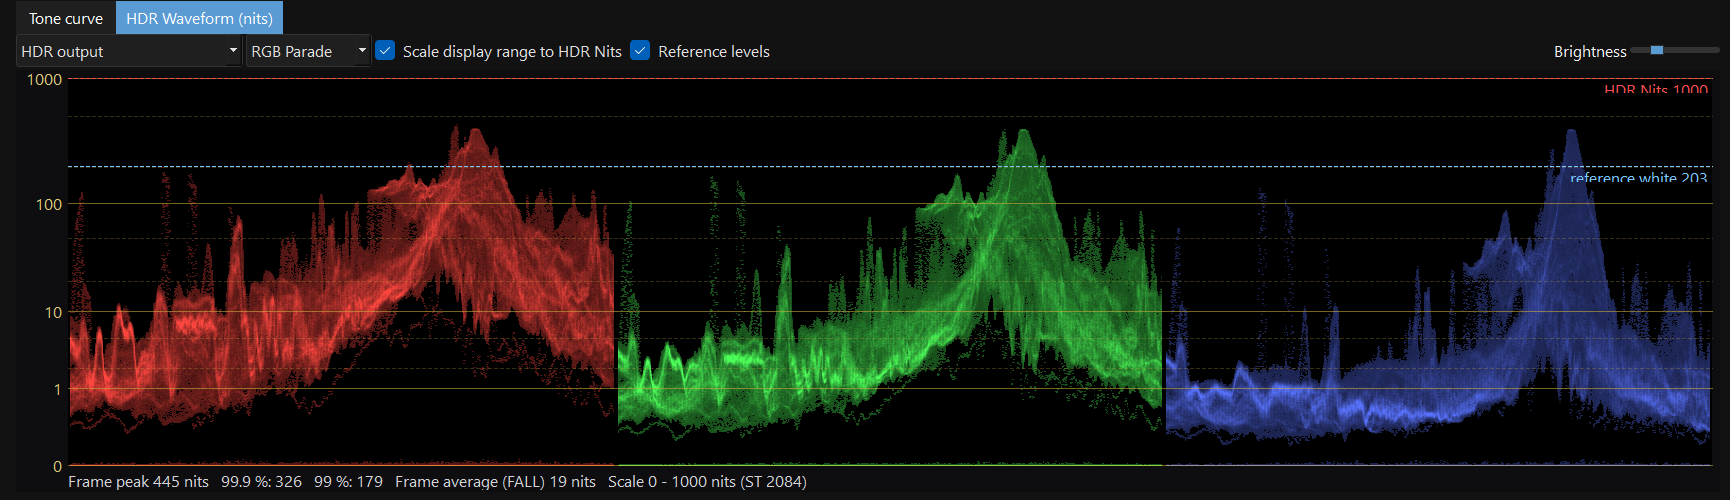Image resolution: width=1730 pixels, height=500 pixels.
Task: Toggle Scale display range to HDR Nits checkbox
Action: (385, 50)
